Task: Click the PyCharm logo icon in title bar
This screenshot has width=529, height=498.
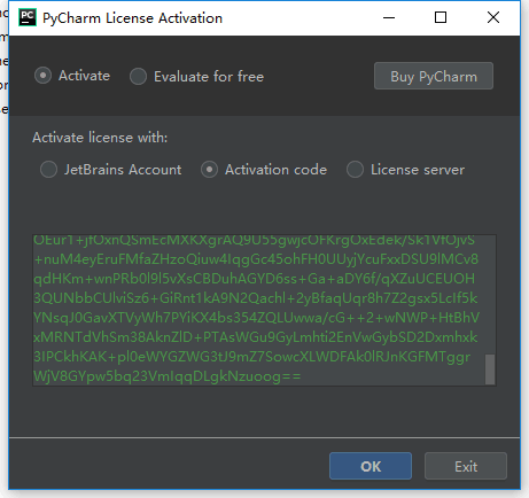Action: click(27, 18)
